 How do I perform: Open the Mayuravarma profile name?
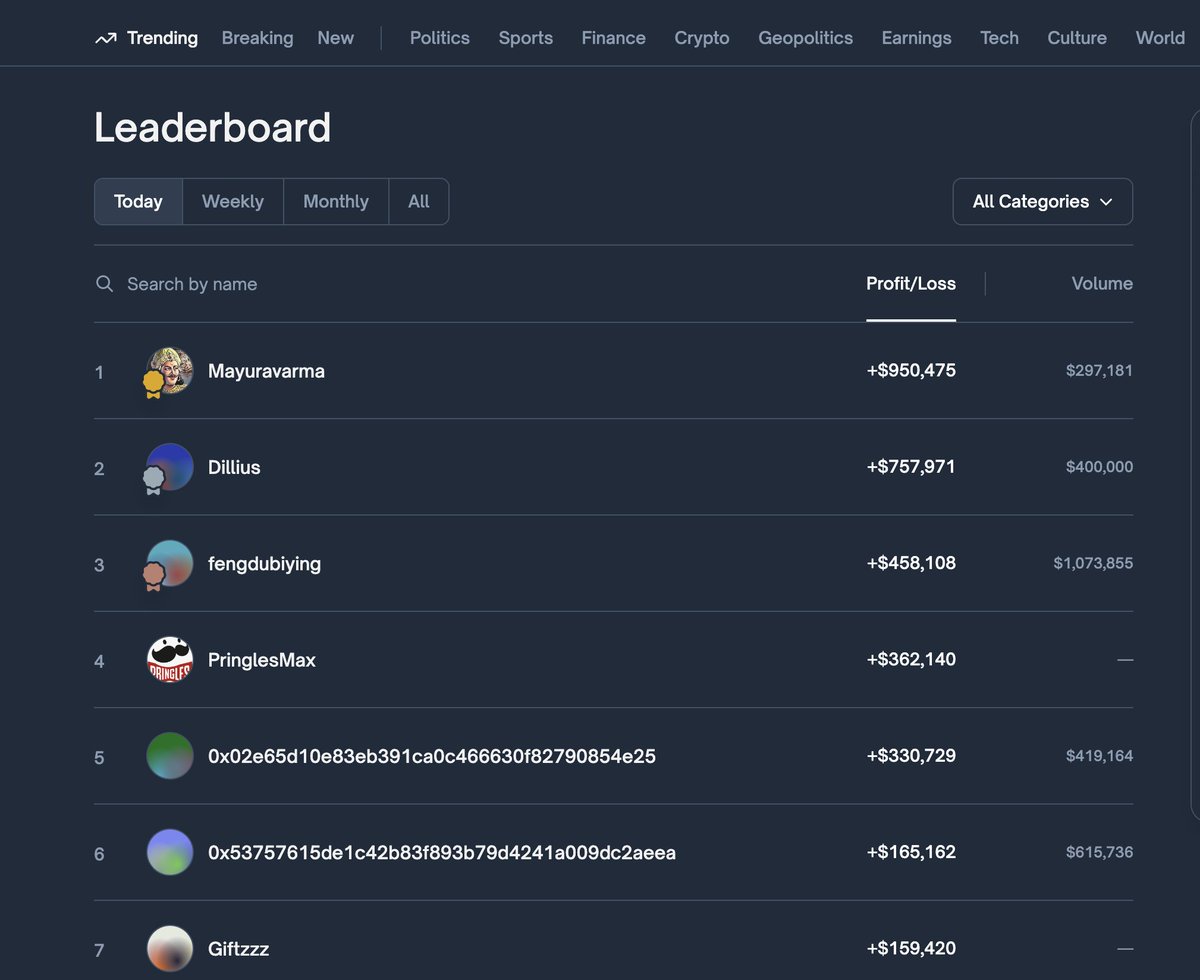[266, 371]
